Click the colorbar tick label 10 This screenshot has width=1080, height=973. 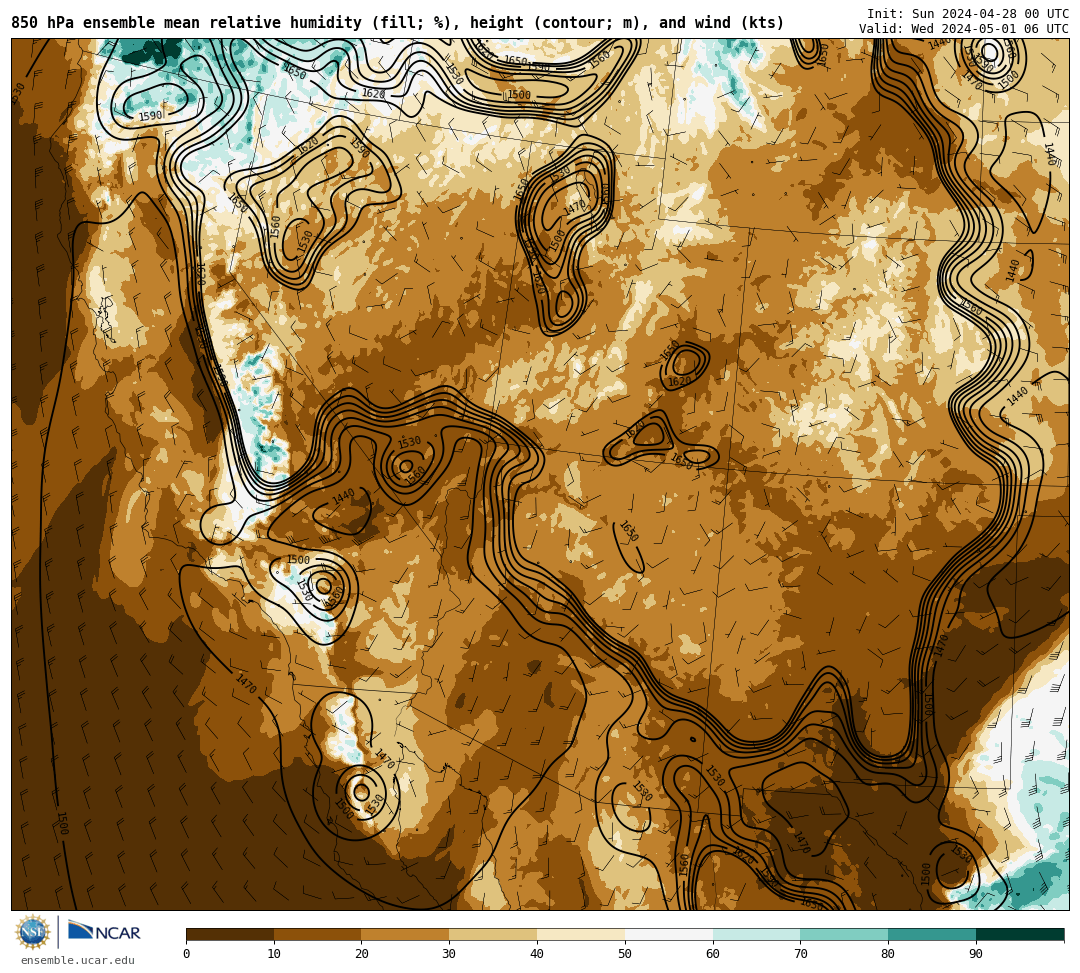click(x=274, y=954)
